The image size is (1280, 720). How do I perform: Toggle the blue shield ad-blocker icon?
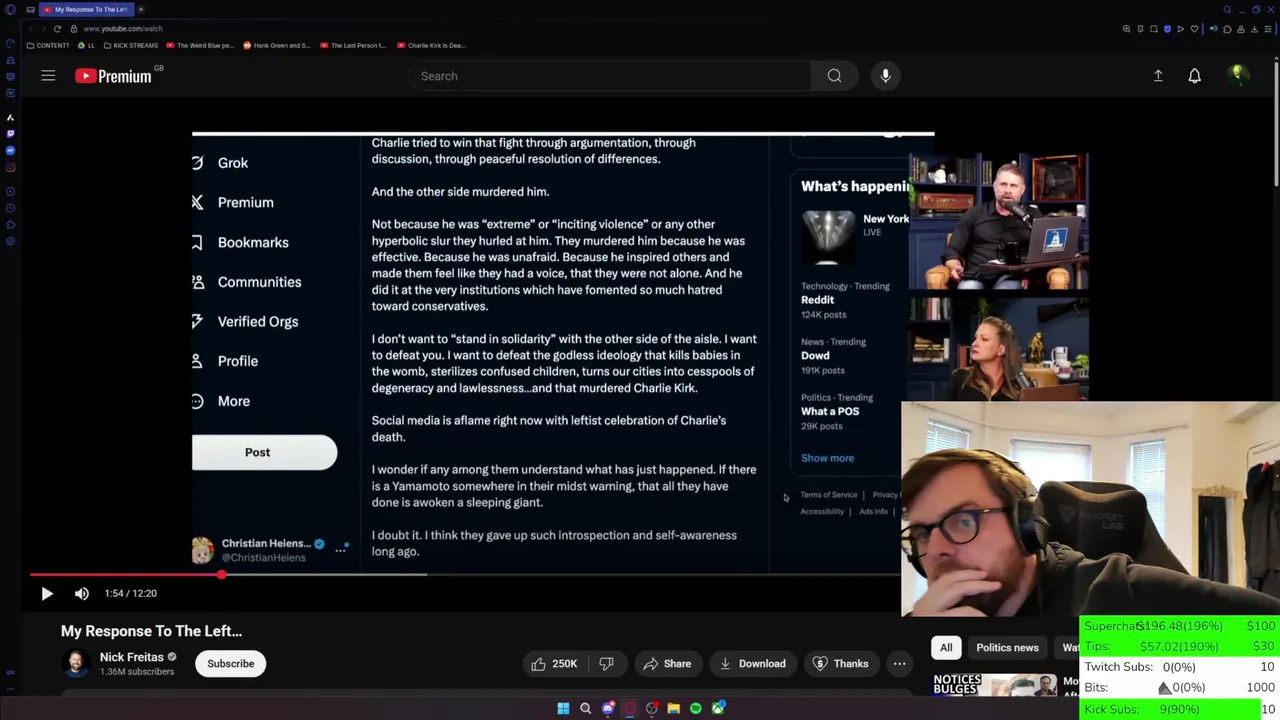[x=1167, y=29]
